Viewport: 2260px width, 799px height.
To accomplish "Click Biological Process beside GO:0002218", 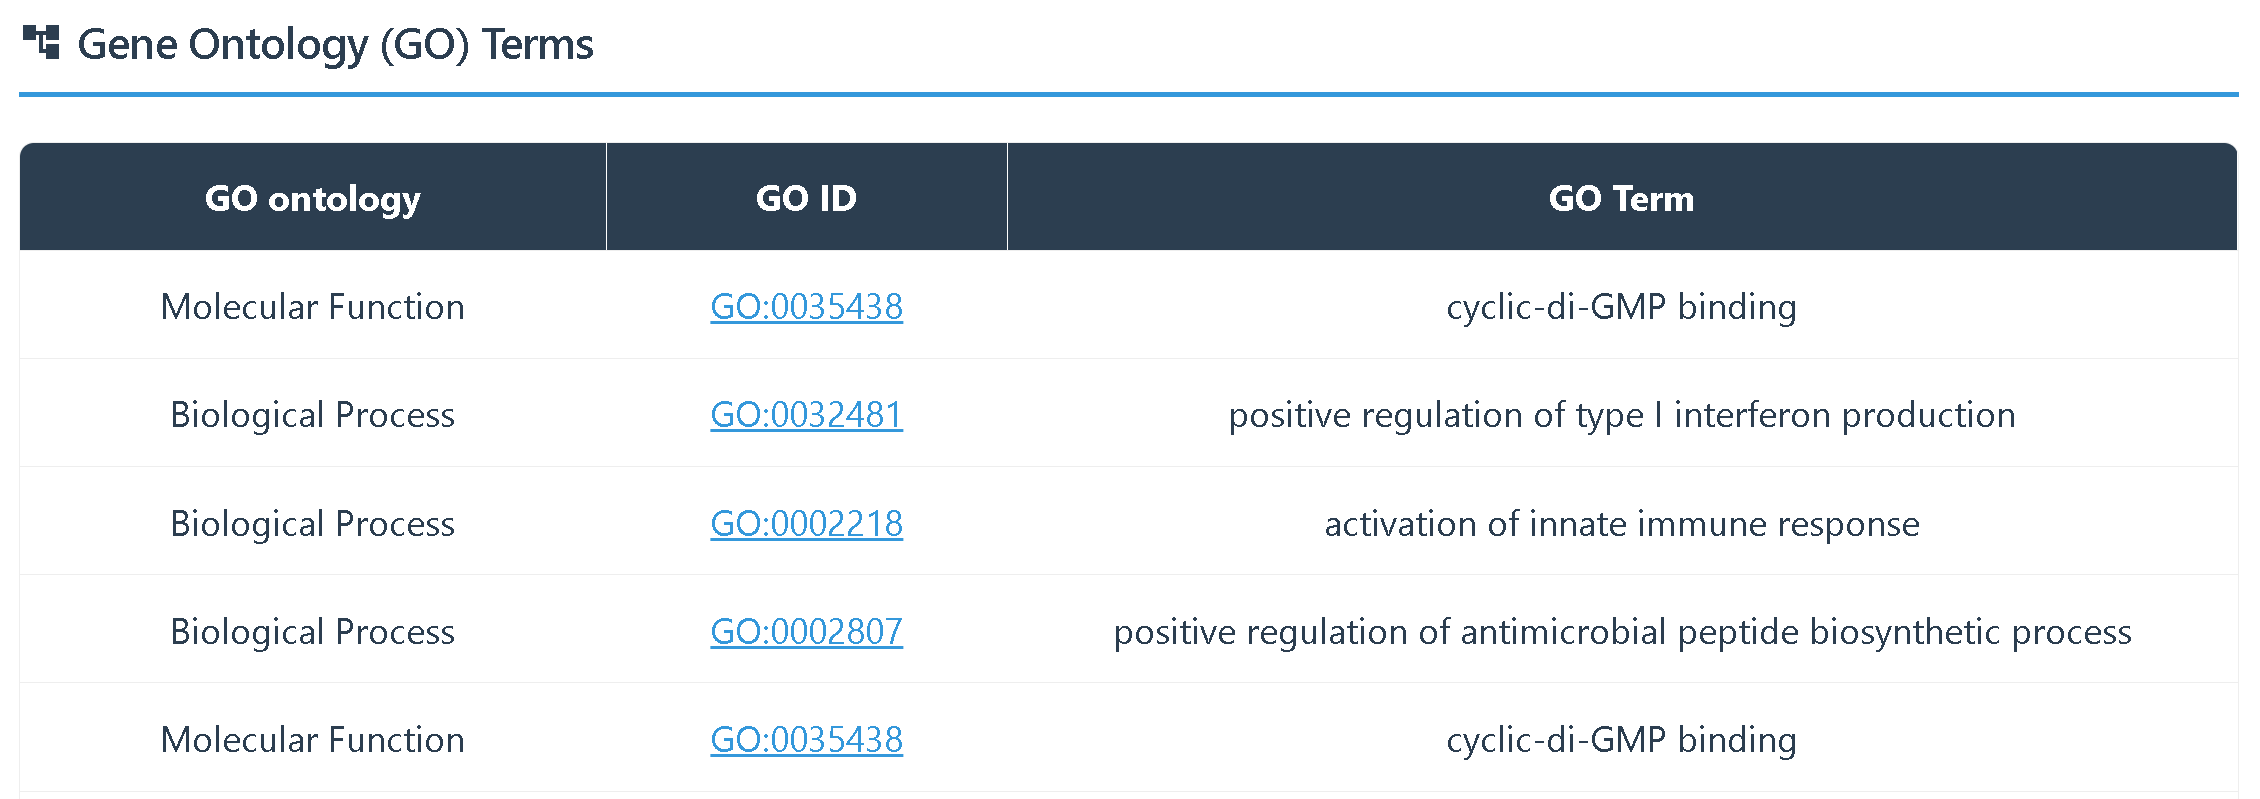I will [312, 524].
